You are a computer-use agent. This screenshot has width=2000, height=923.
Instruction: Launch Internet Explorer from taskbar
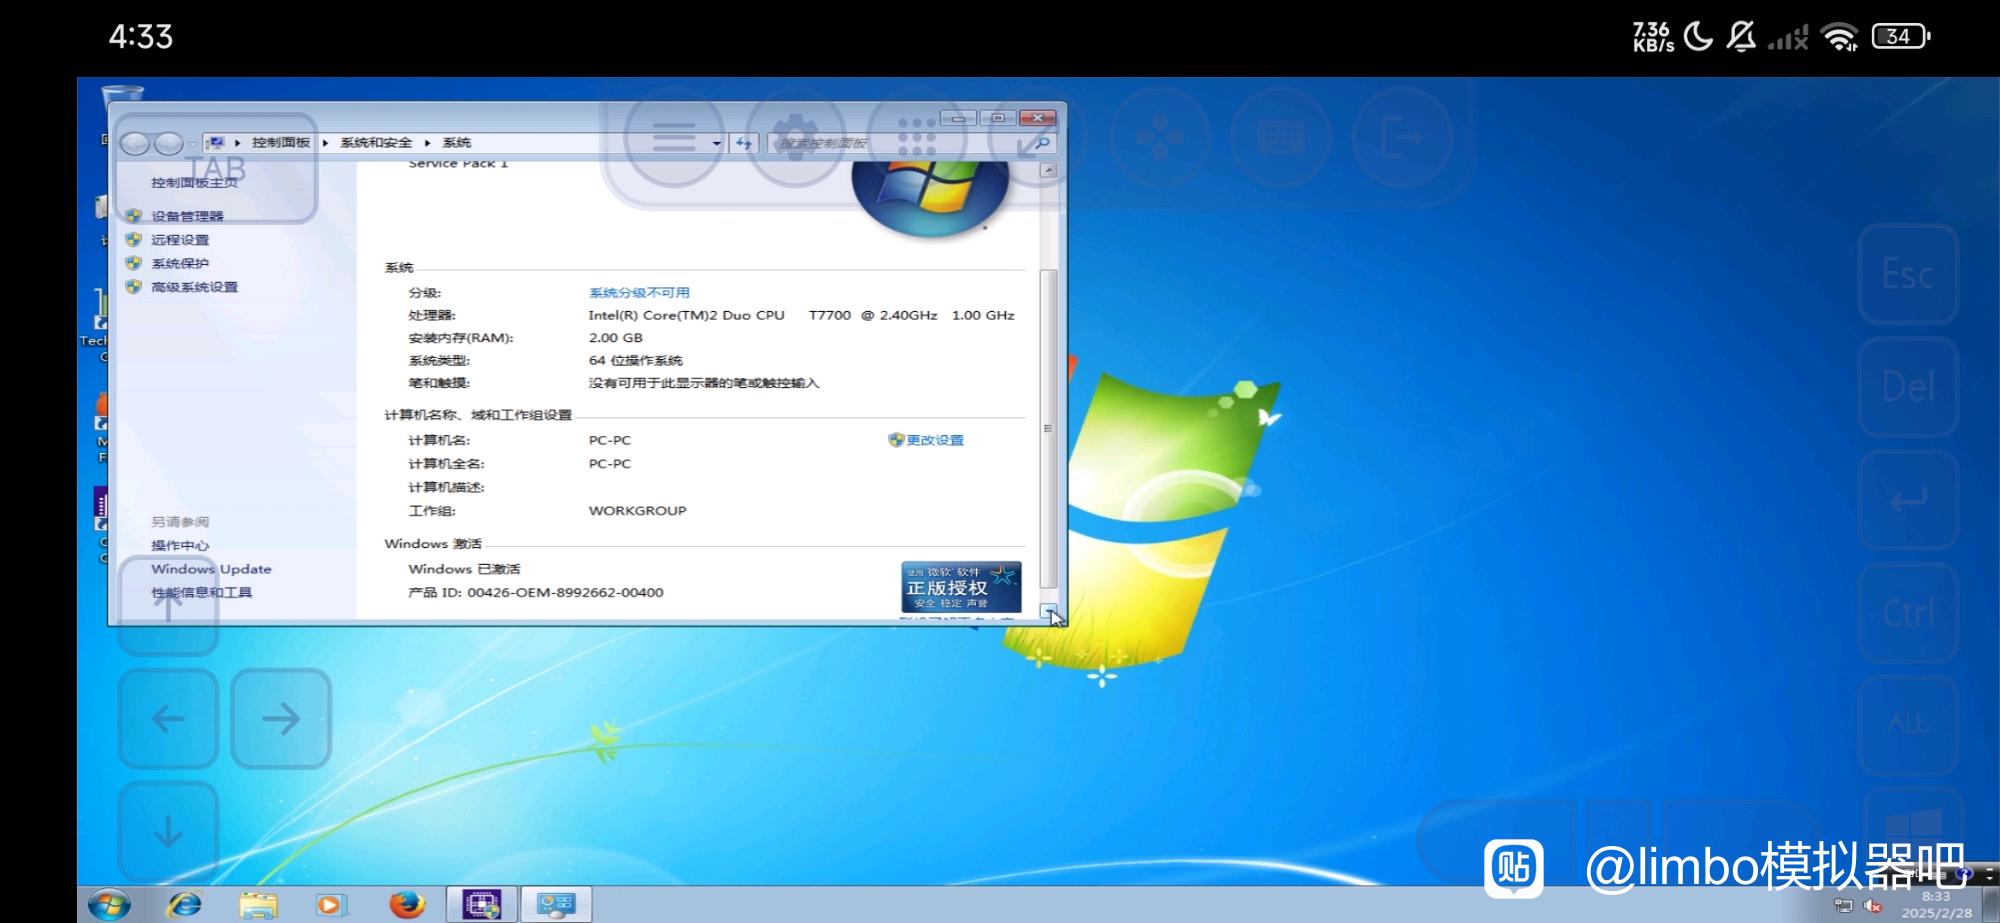184,905
